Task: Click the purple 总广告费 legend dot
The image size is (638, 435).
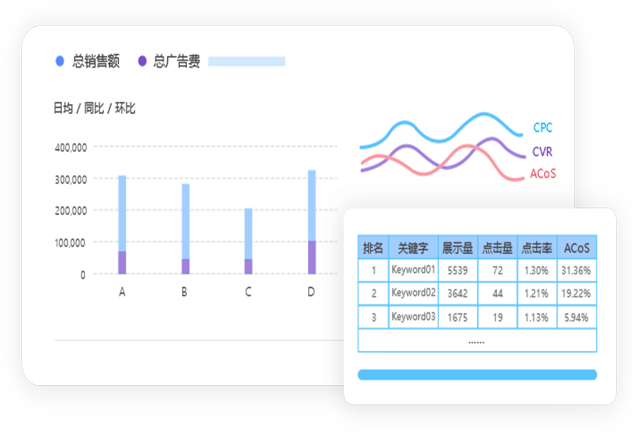Action: pyautogui.click(x=142, y=61)
